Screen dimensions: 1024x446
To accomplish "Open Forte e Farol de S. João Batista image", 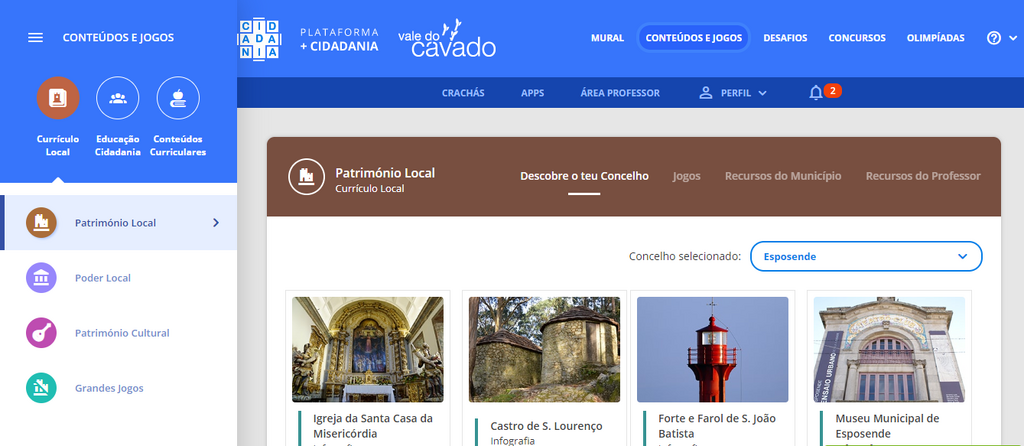I will 712,349.
